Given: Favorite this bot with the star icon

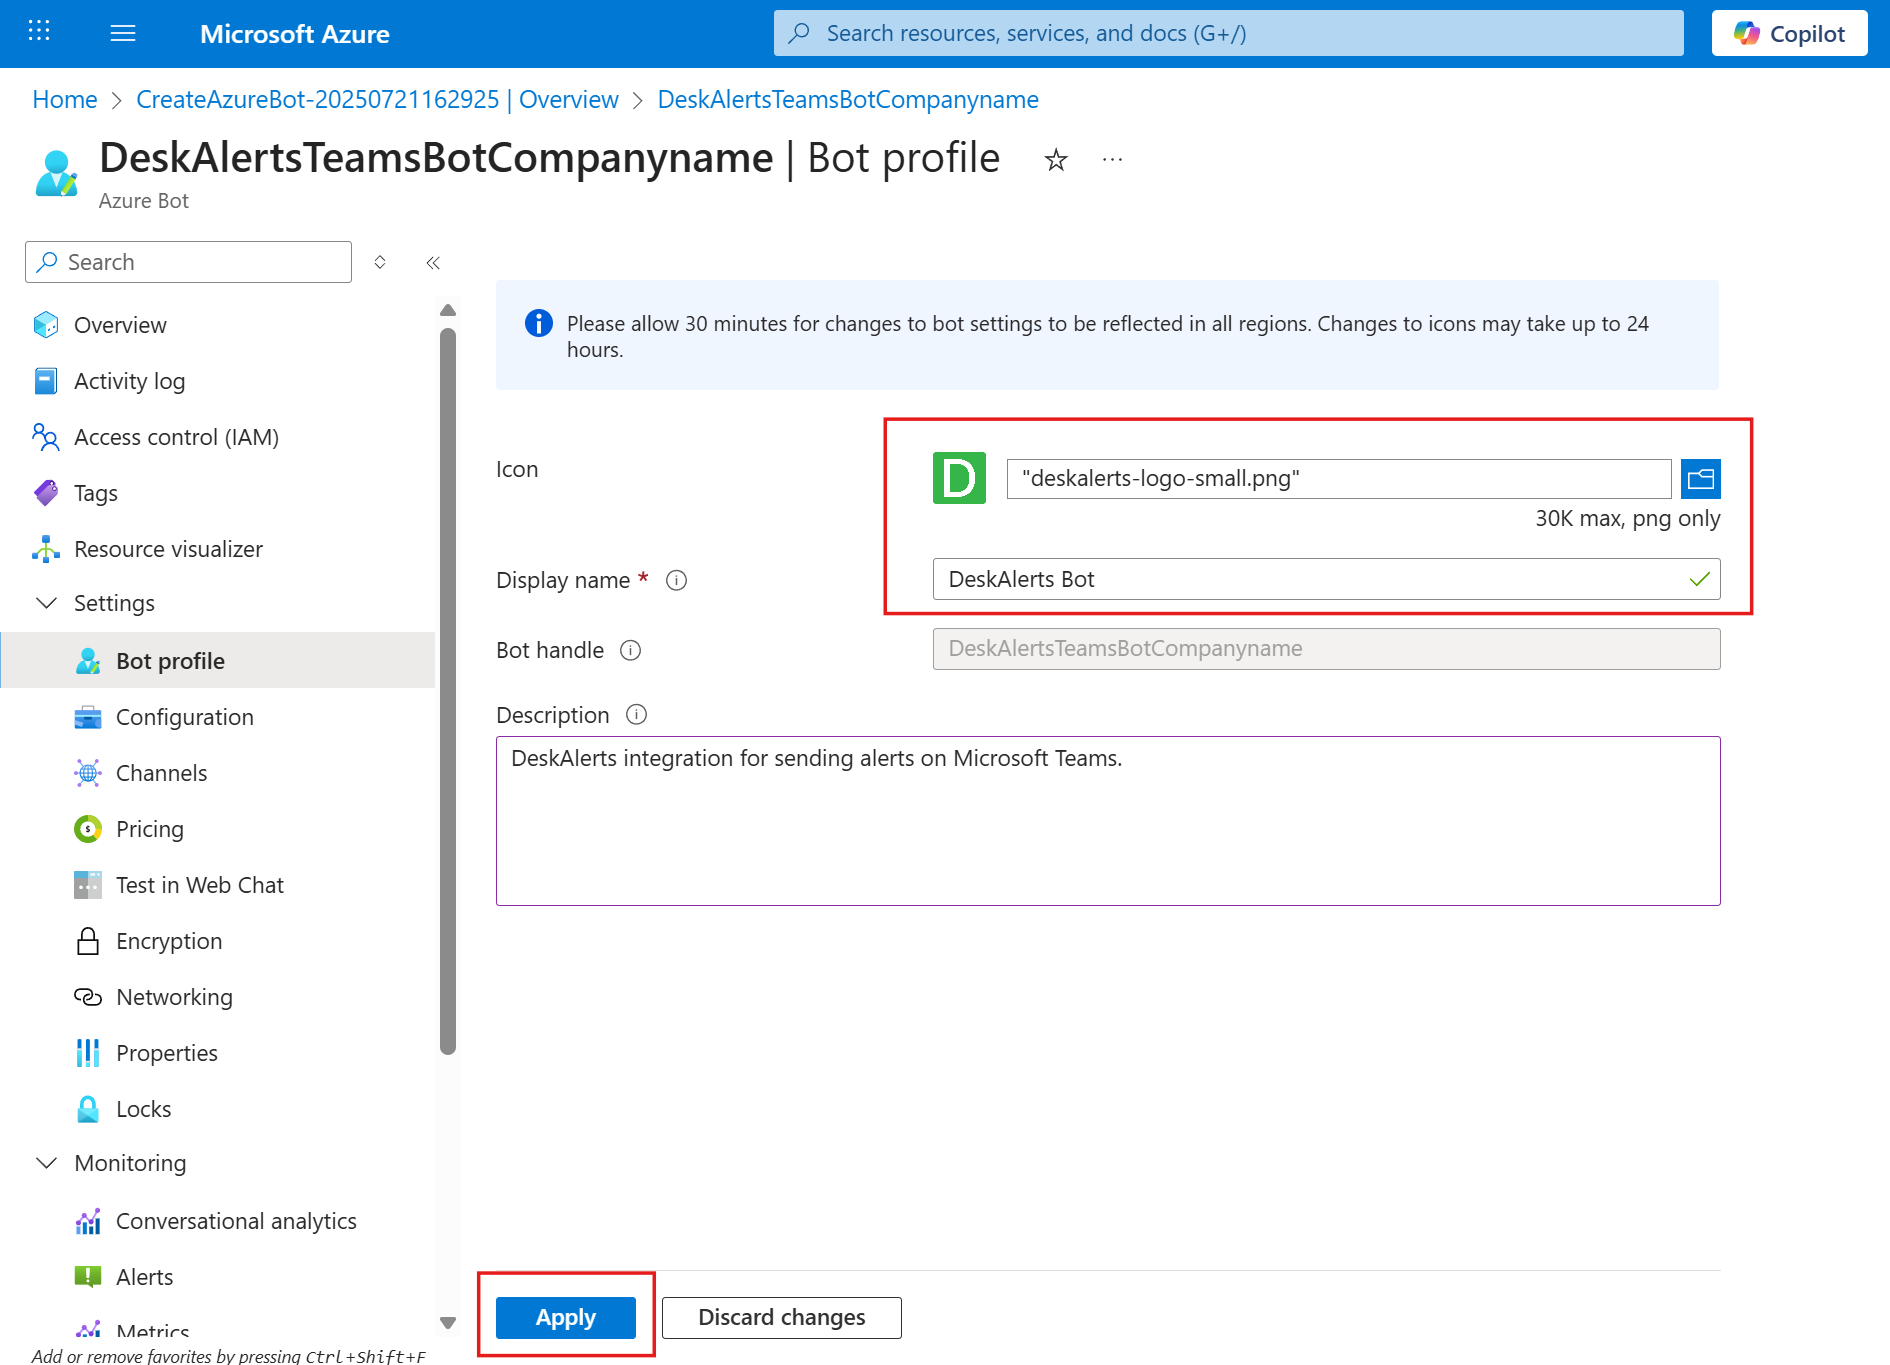Looking at the screenshot, I should pos(1056,160).
